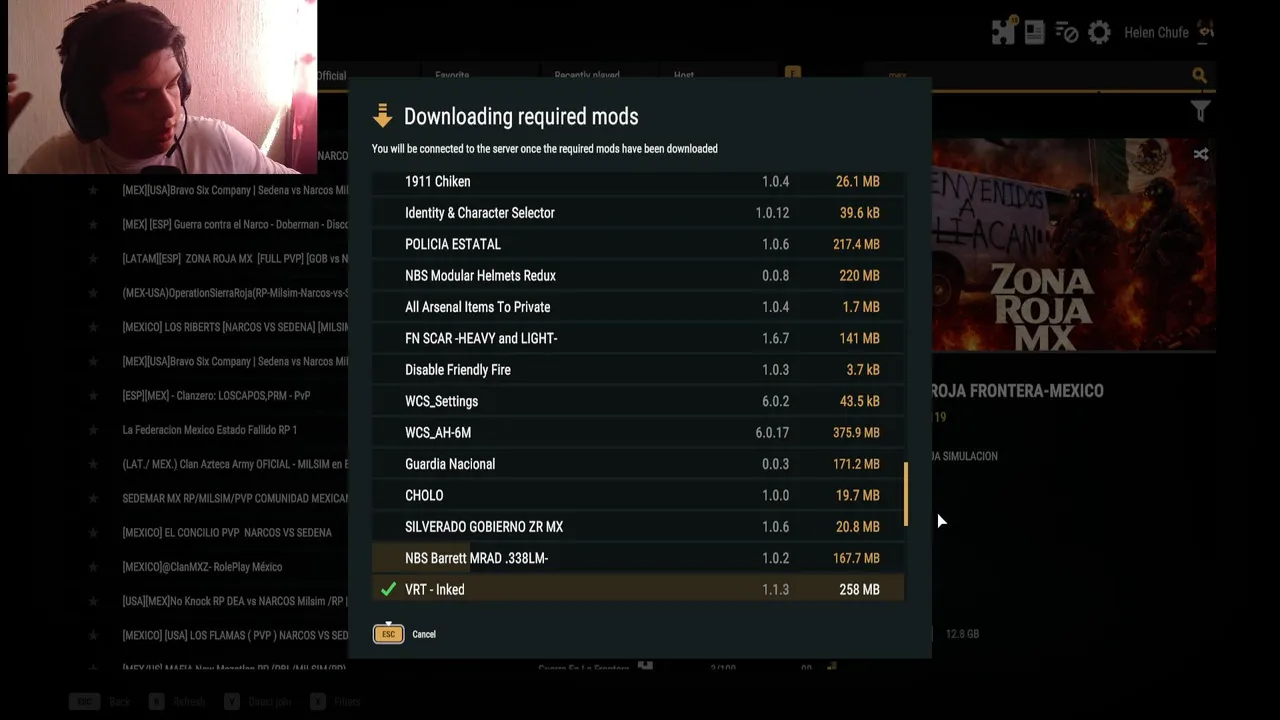Toggle favorite star for LOS RIBERTS server

point(93,327)
